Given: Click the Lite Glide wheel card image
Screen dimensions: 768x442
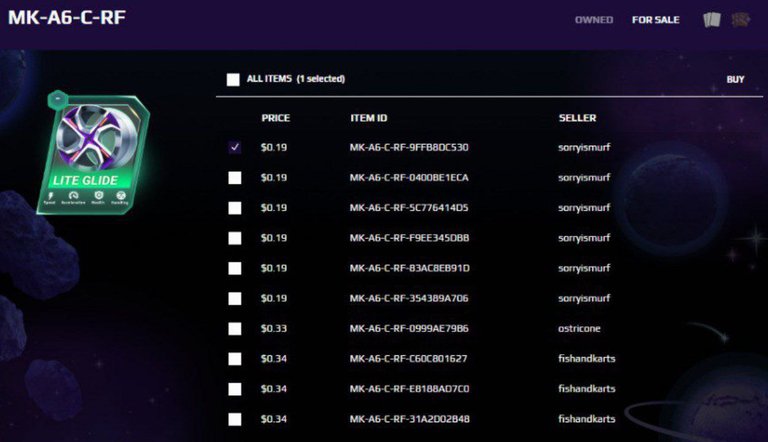Looking at the screenshot, I should pos(93,153).
